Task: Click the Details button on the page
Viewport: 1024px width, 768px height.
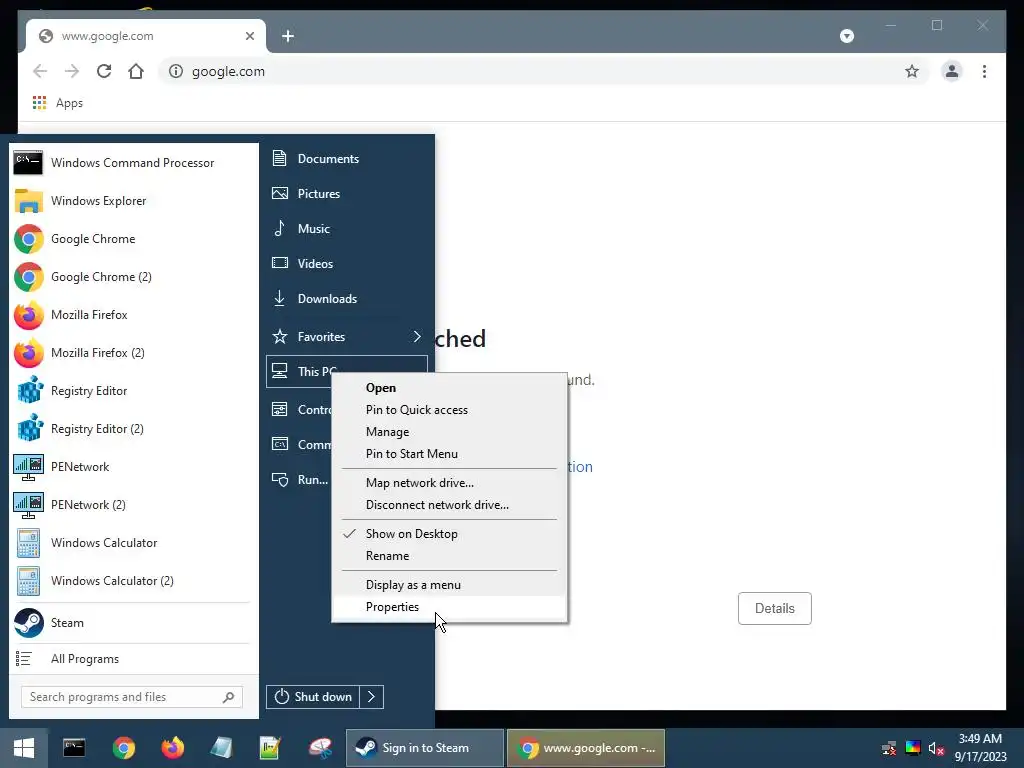Action: point(775,608)
